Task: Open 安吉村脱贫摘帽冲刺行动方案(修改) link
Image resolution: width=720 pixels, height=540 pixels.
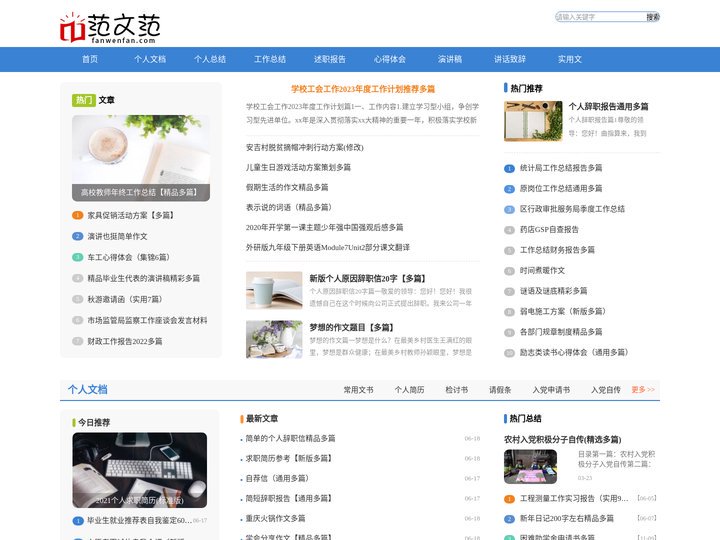Action: click(304, 147)
